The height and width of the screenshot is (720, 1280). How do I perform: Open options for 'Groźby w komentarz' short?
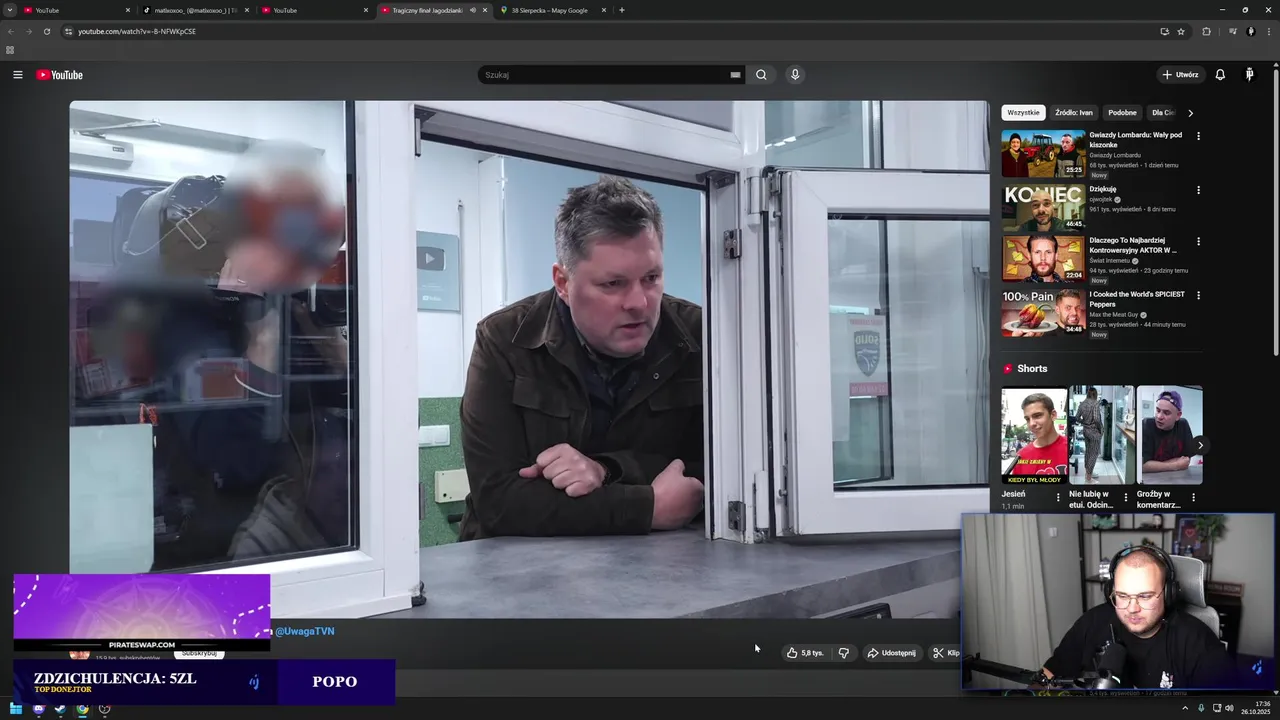click(x=1193, y=497)
